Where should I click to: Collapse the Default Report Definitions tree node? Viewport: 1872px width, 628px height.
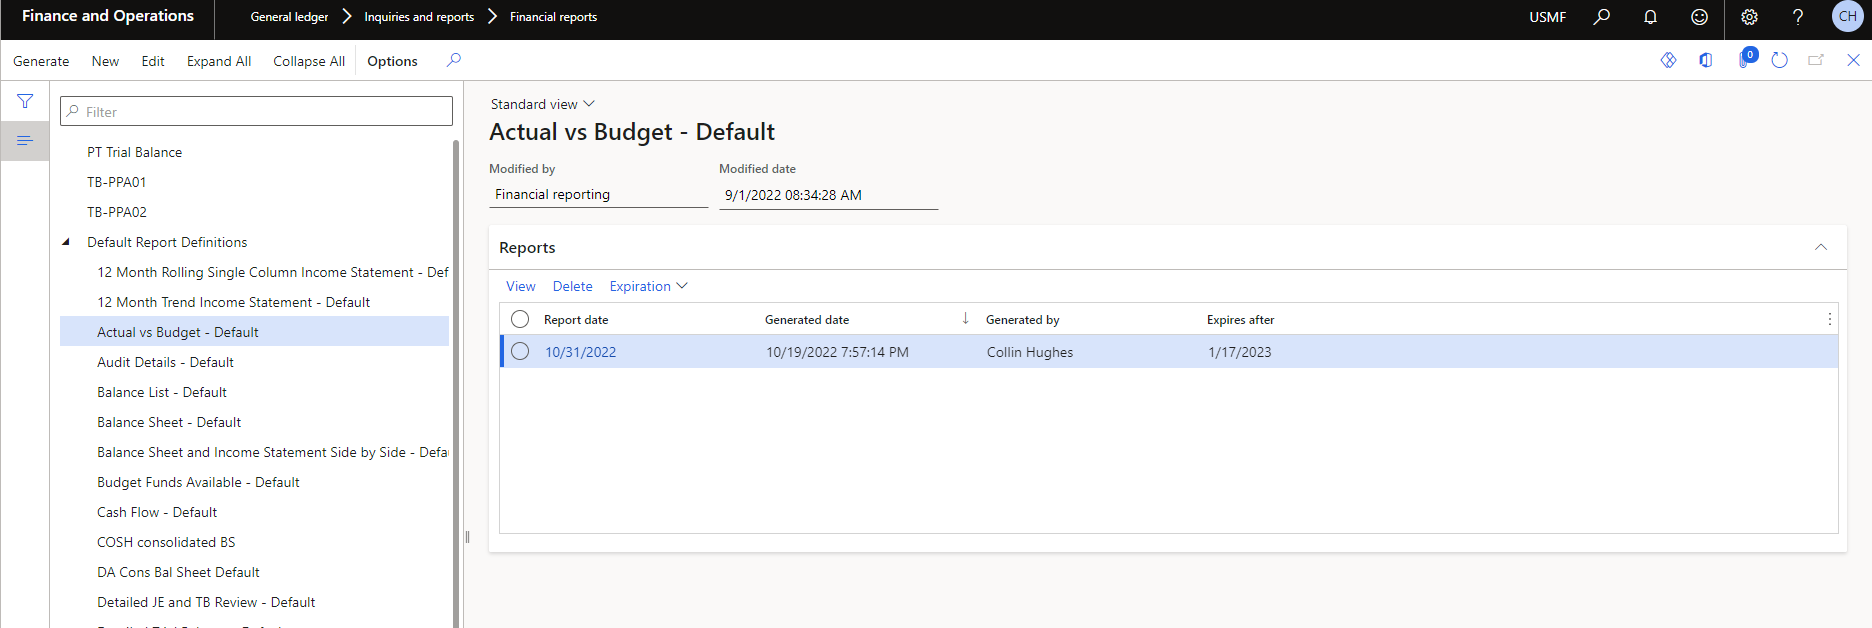point(66,242)
